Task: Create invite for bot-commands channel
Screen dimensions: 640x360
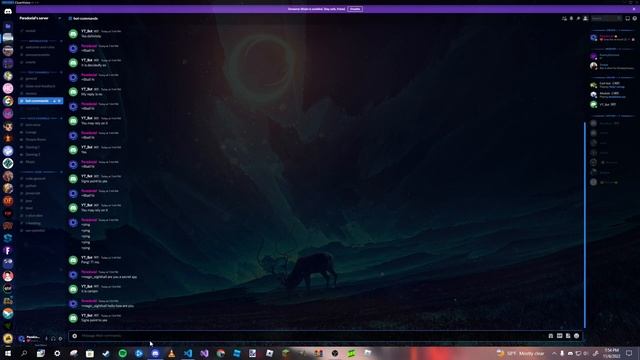Action: pos(55,101)
